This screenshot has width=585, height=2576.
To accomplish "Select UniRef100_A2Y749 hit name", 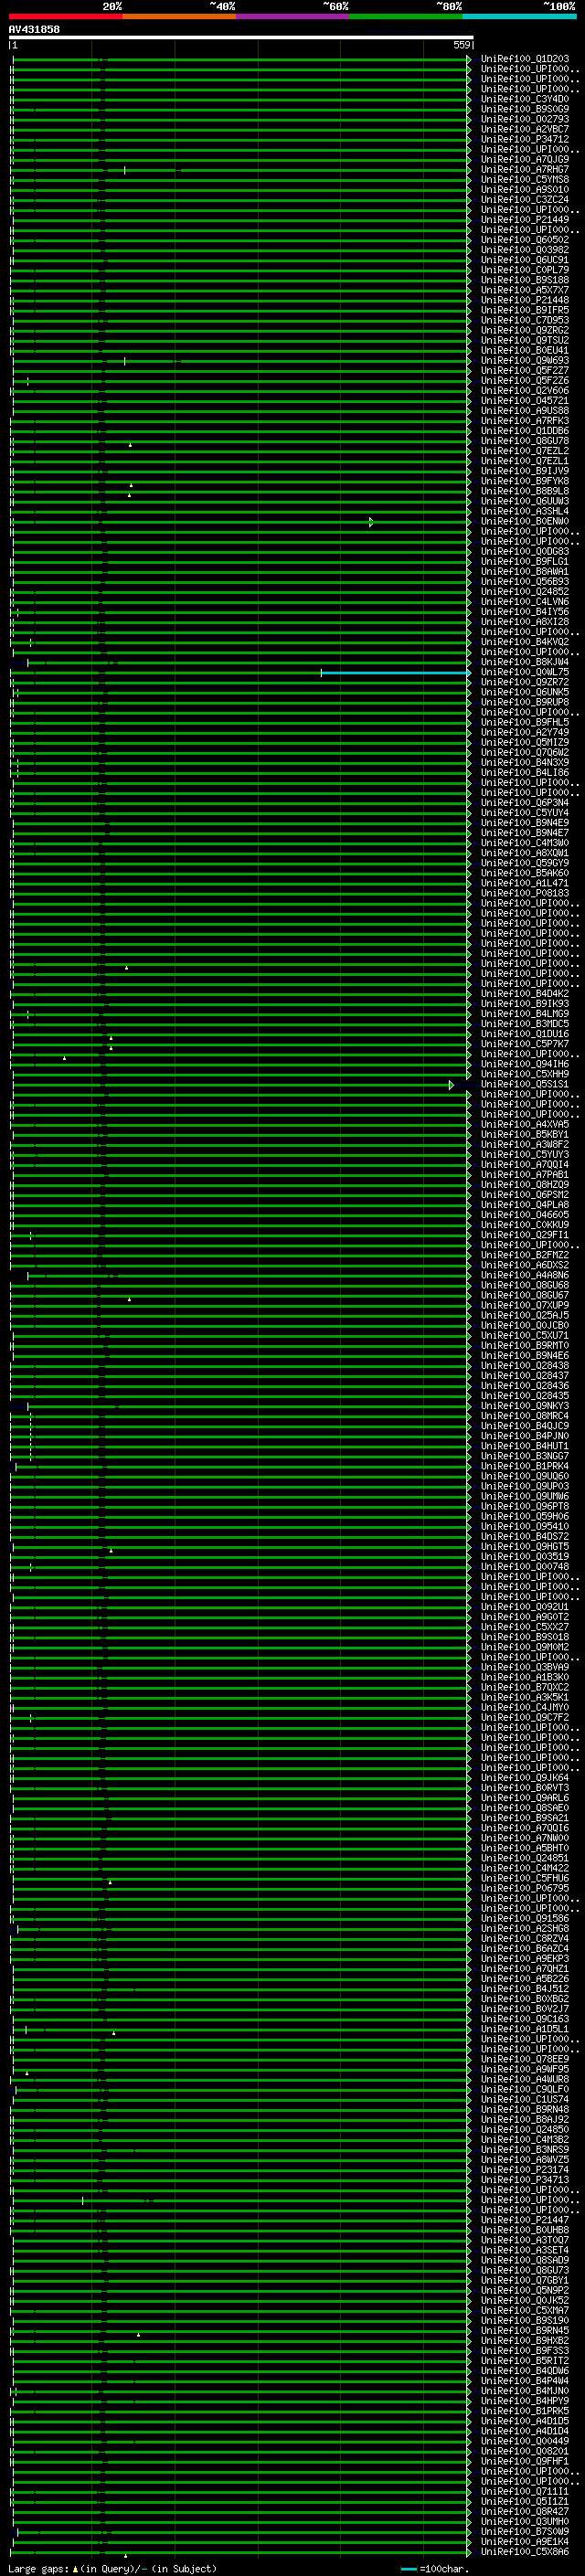I will [525, 732].
